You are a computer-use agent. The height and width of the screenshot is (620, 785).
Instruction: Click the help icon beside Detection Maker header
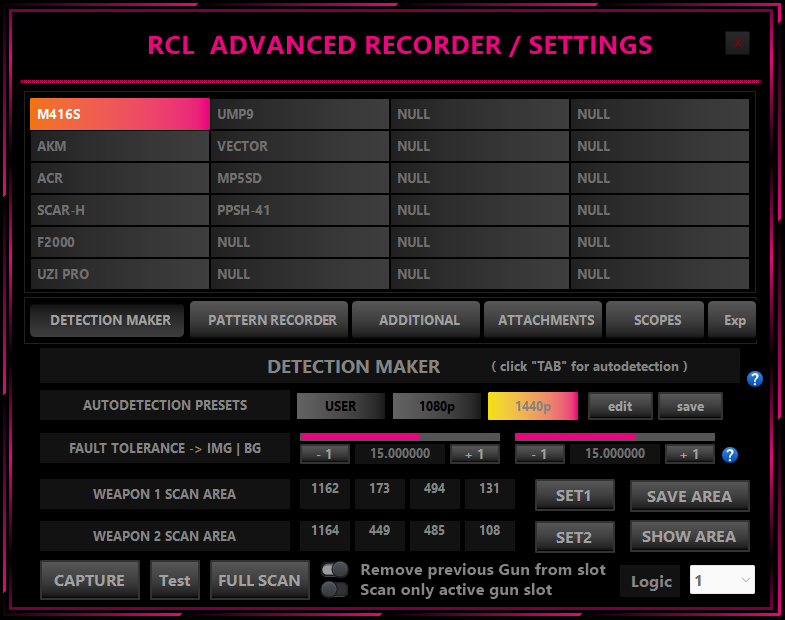(755, 379)
